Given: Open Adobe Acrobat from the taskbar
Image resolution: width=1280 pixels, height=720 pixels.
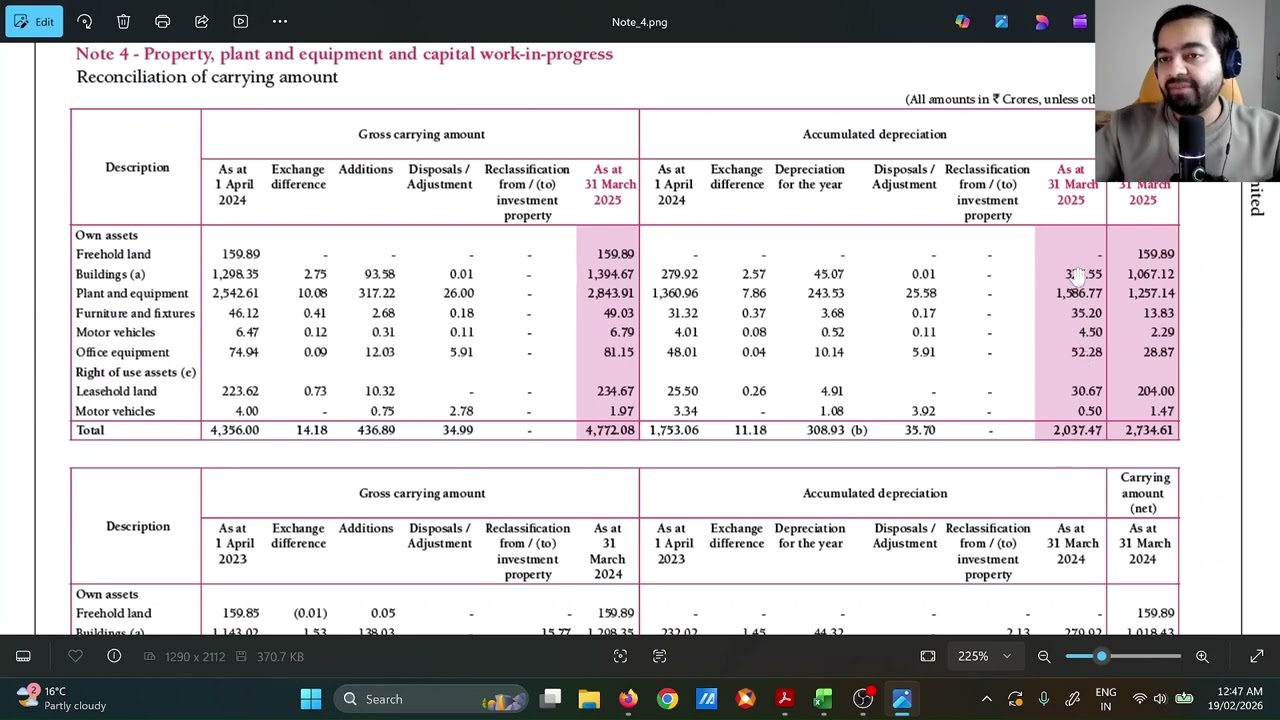Looking at the screenshot, I should pos(784,699).
